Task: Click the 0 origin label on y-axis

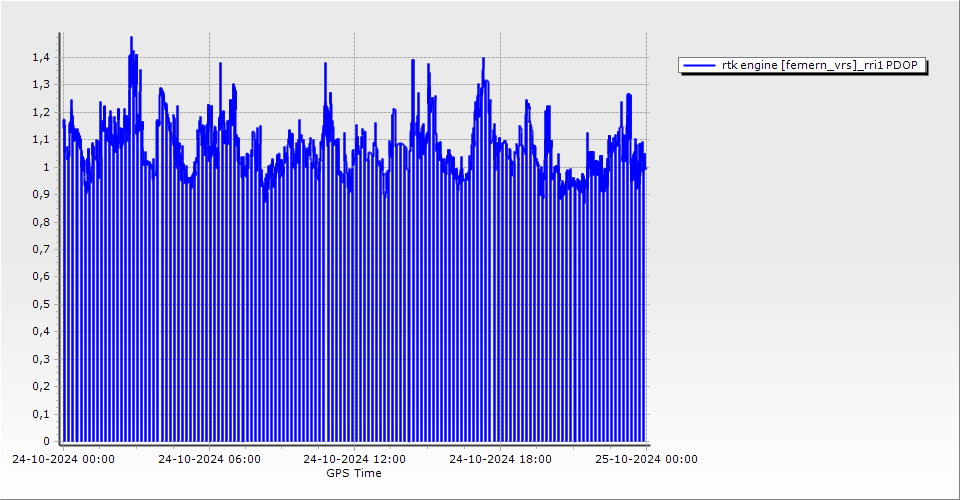Action: point(45,441)
